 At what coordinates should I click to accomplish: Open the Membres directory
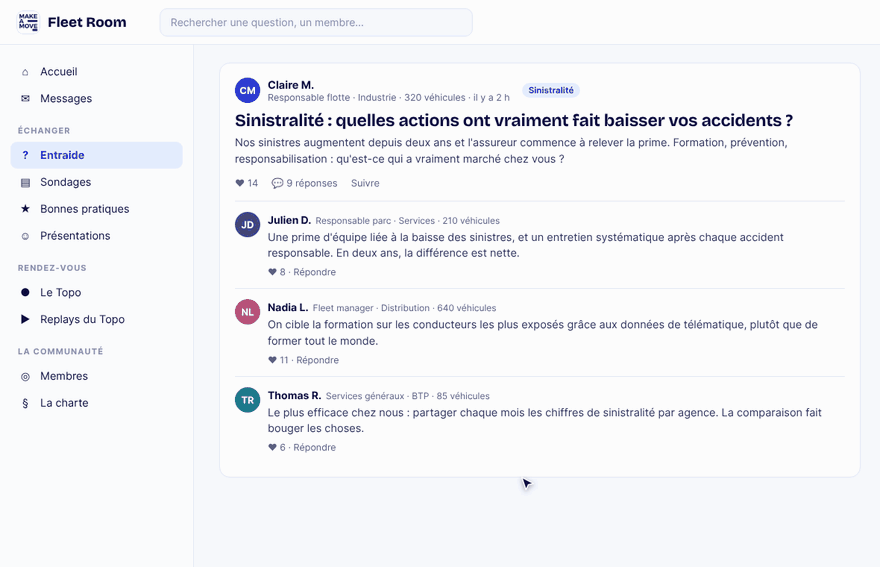(97, 376)
